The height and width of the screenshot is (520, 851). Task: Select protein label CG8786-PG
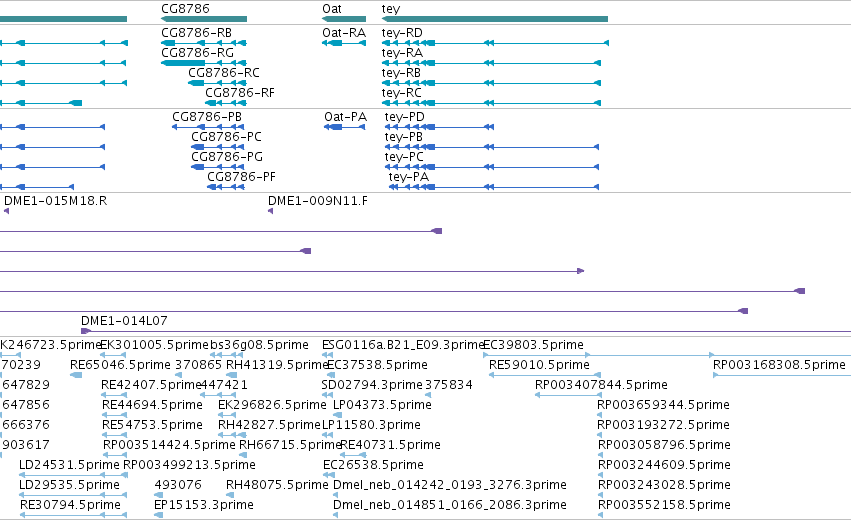click(x=227, y=157)
